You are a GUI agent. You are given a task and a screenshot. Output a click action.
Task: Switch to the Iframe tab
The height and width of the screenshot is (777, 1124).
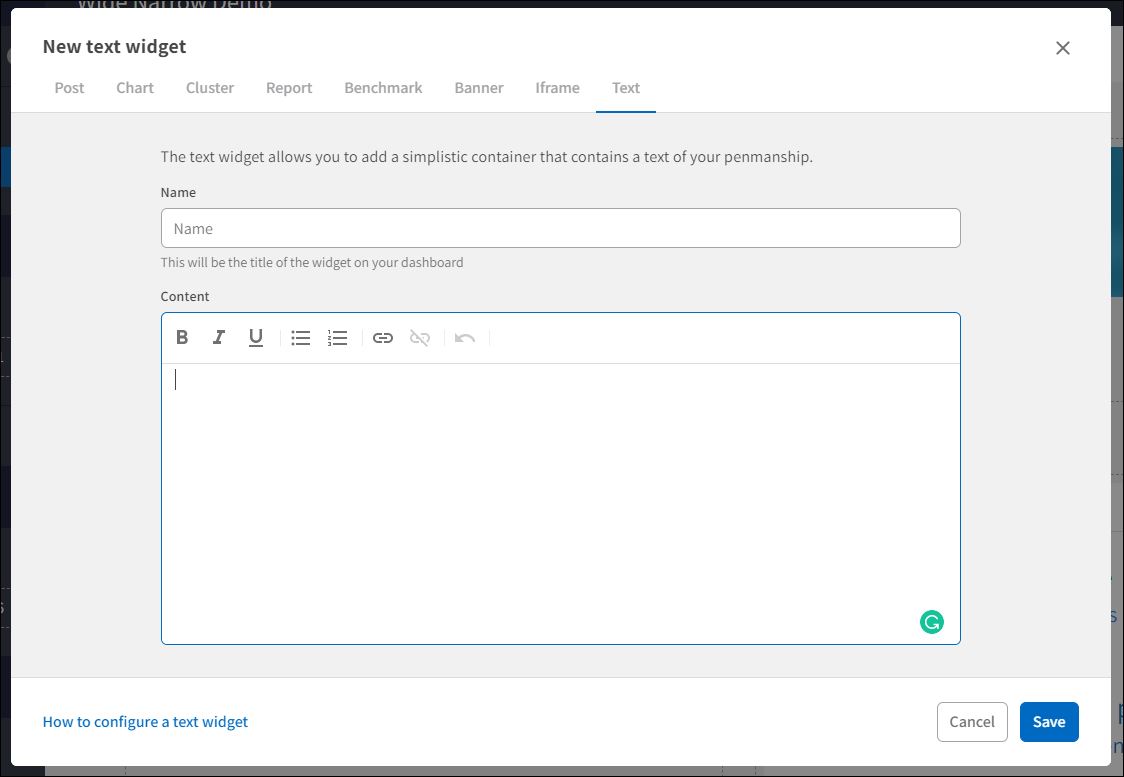click(557, 88)
